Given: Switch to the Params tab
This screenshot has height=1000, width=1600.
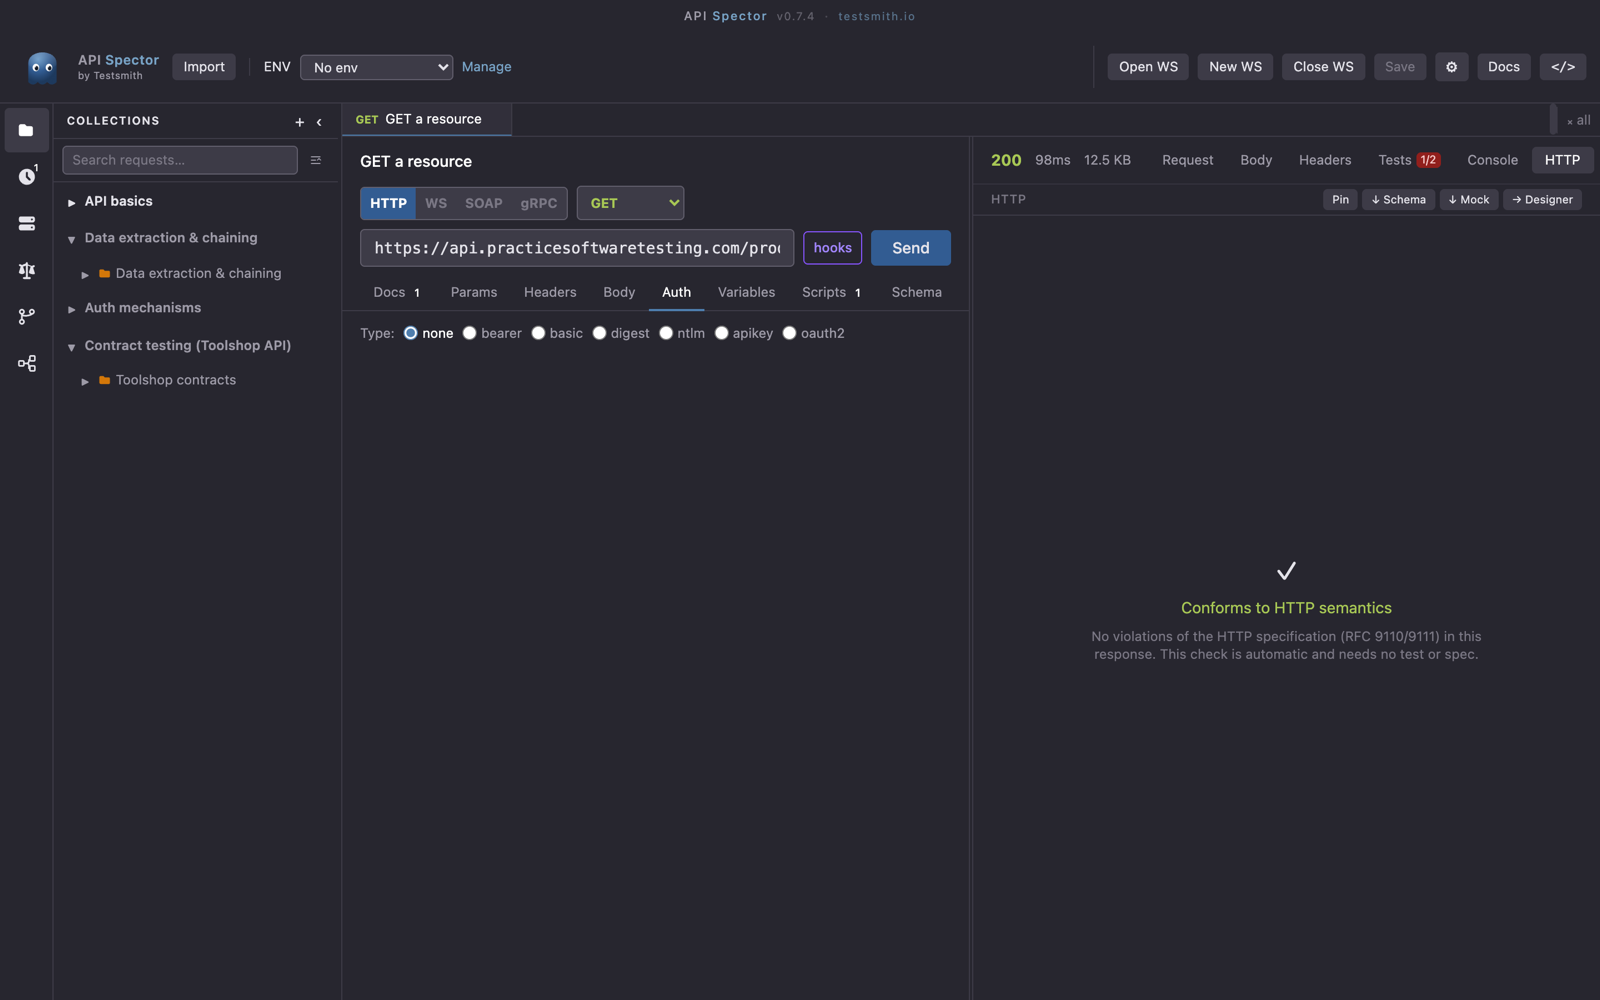Looking at the screenshot, I should pos(474,292).
